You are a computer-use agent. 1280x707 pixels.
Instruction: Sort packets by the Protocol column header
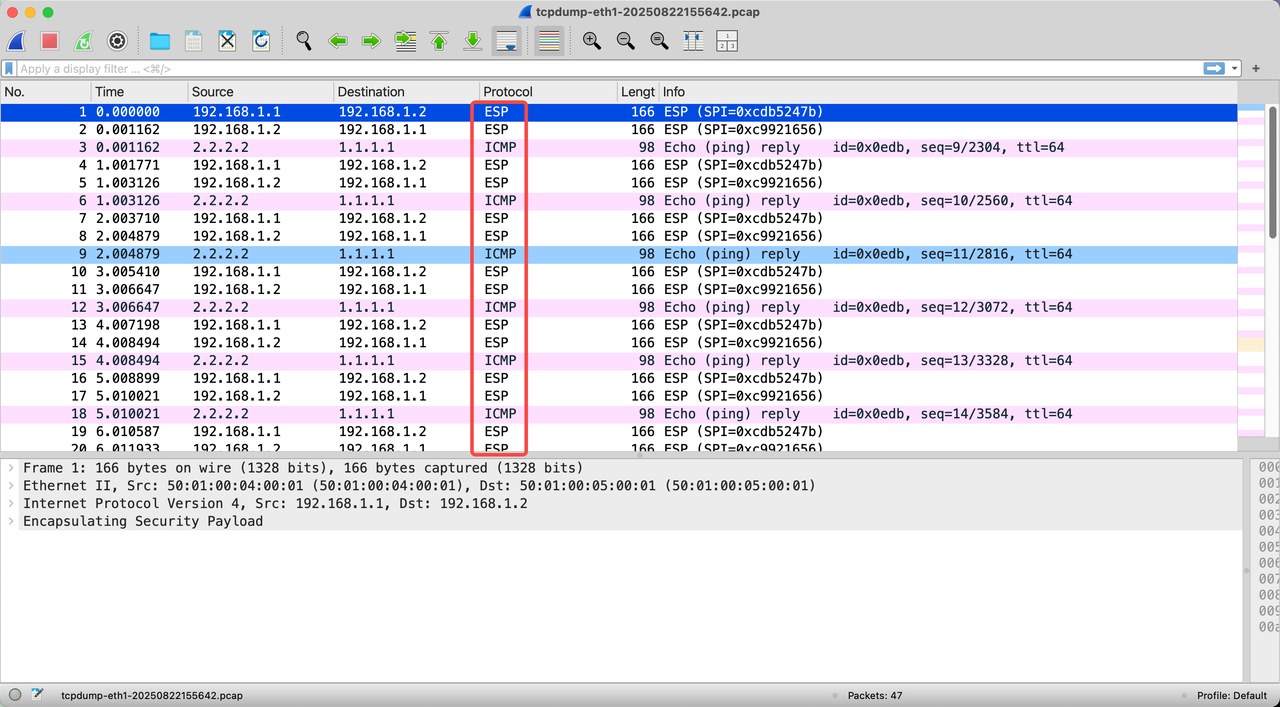(x=508, y=92)
